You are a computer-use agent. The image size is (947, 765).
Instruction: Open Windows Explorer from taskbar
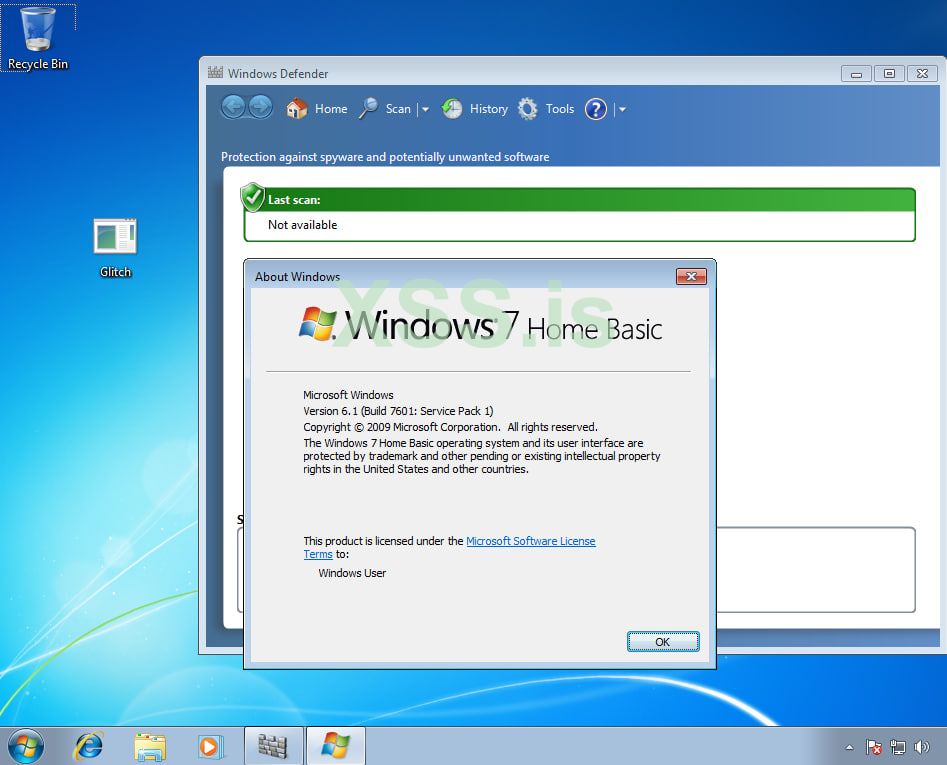150,747
